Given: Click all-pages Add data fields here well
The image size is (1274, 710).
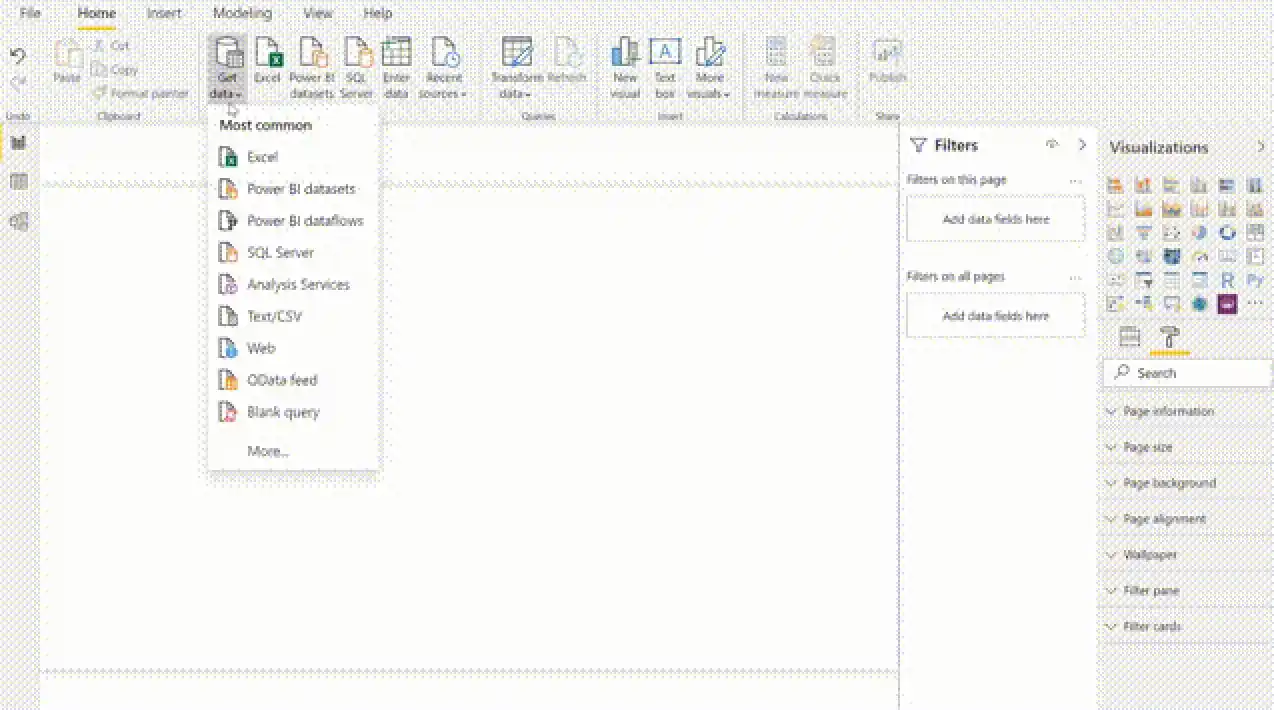Looking at the screenshot, I should point(996,316).
